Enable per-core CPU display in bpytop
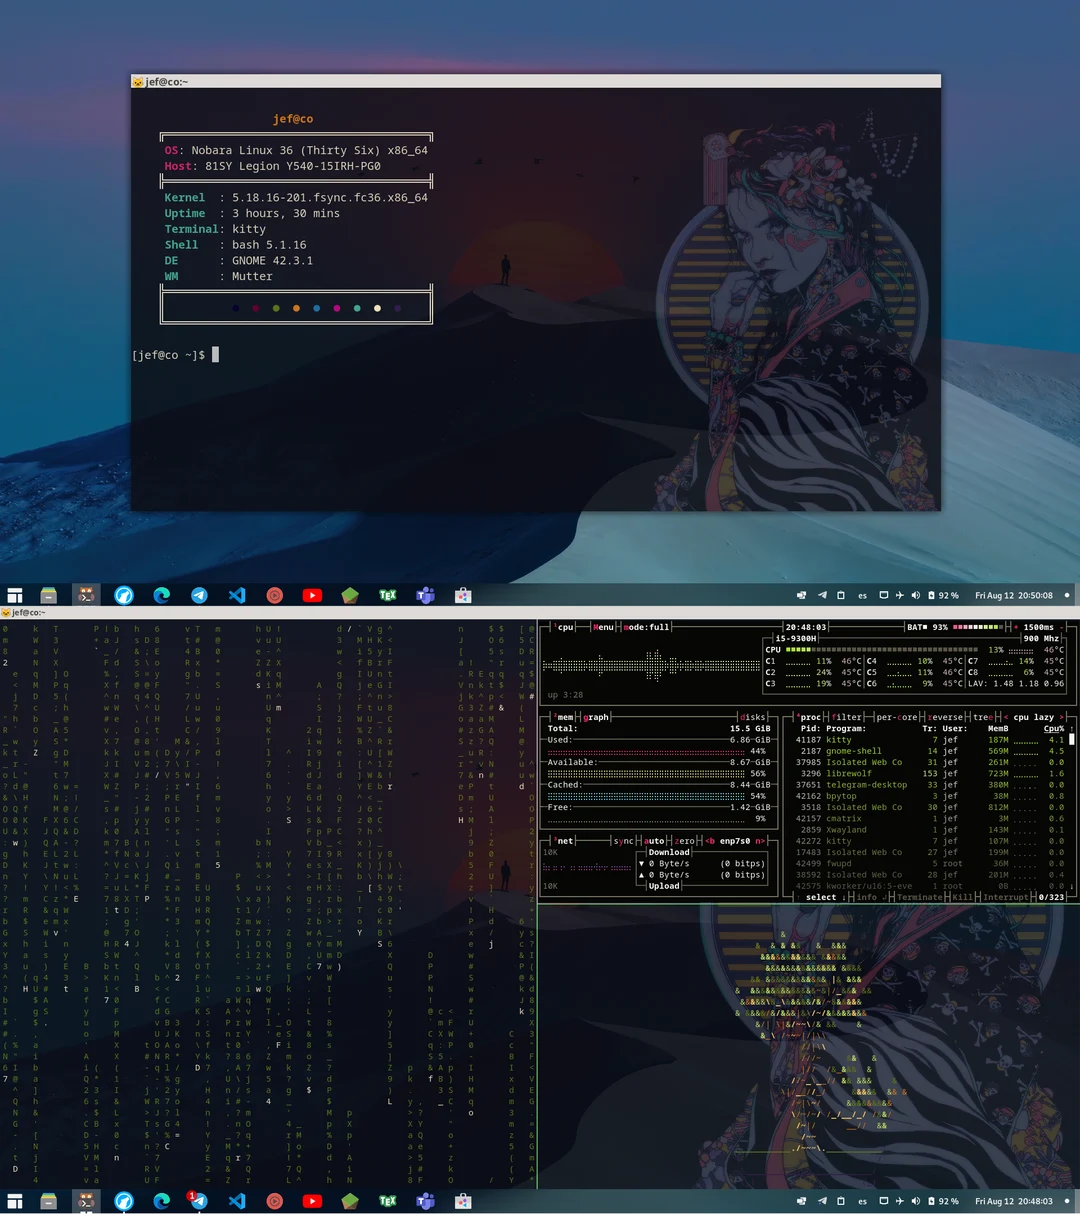1080x1215 pixels. click(x=897, y=717)
